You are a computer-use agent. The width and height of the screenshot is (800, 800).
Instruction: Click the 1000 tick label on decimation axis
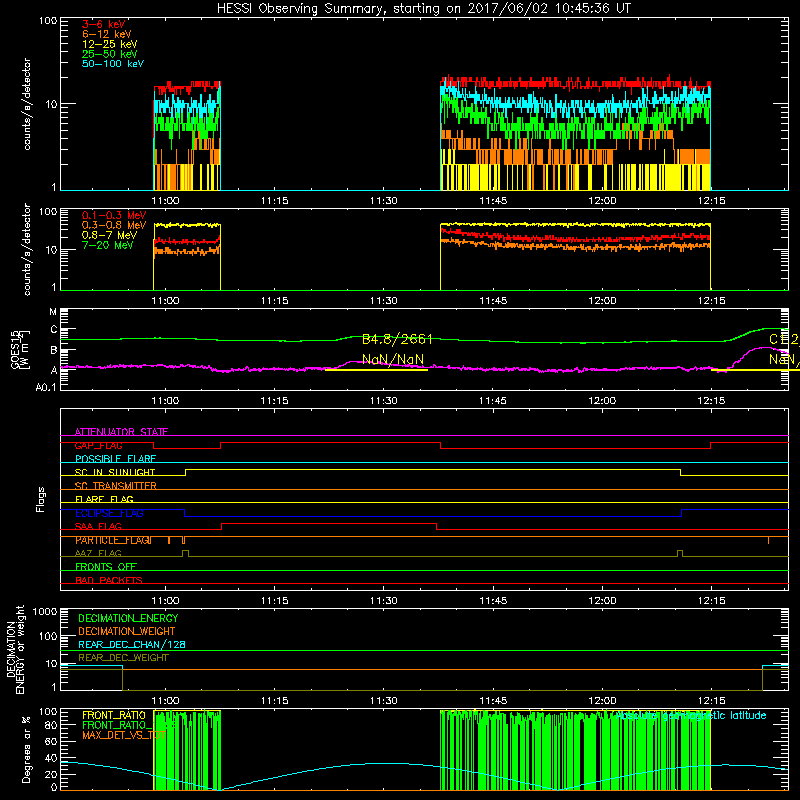click(45, 612)
